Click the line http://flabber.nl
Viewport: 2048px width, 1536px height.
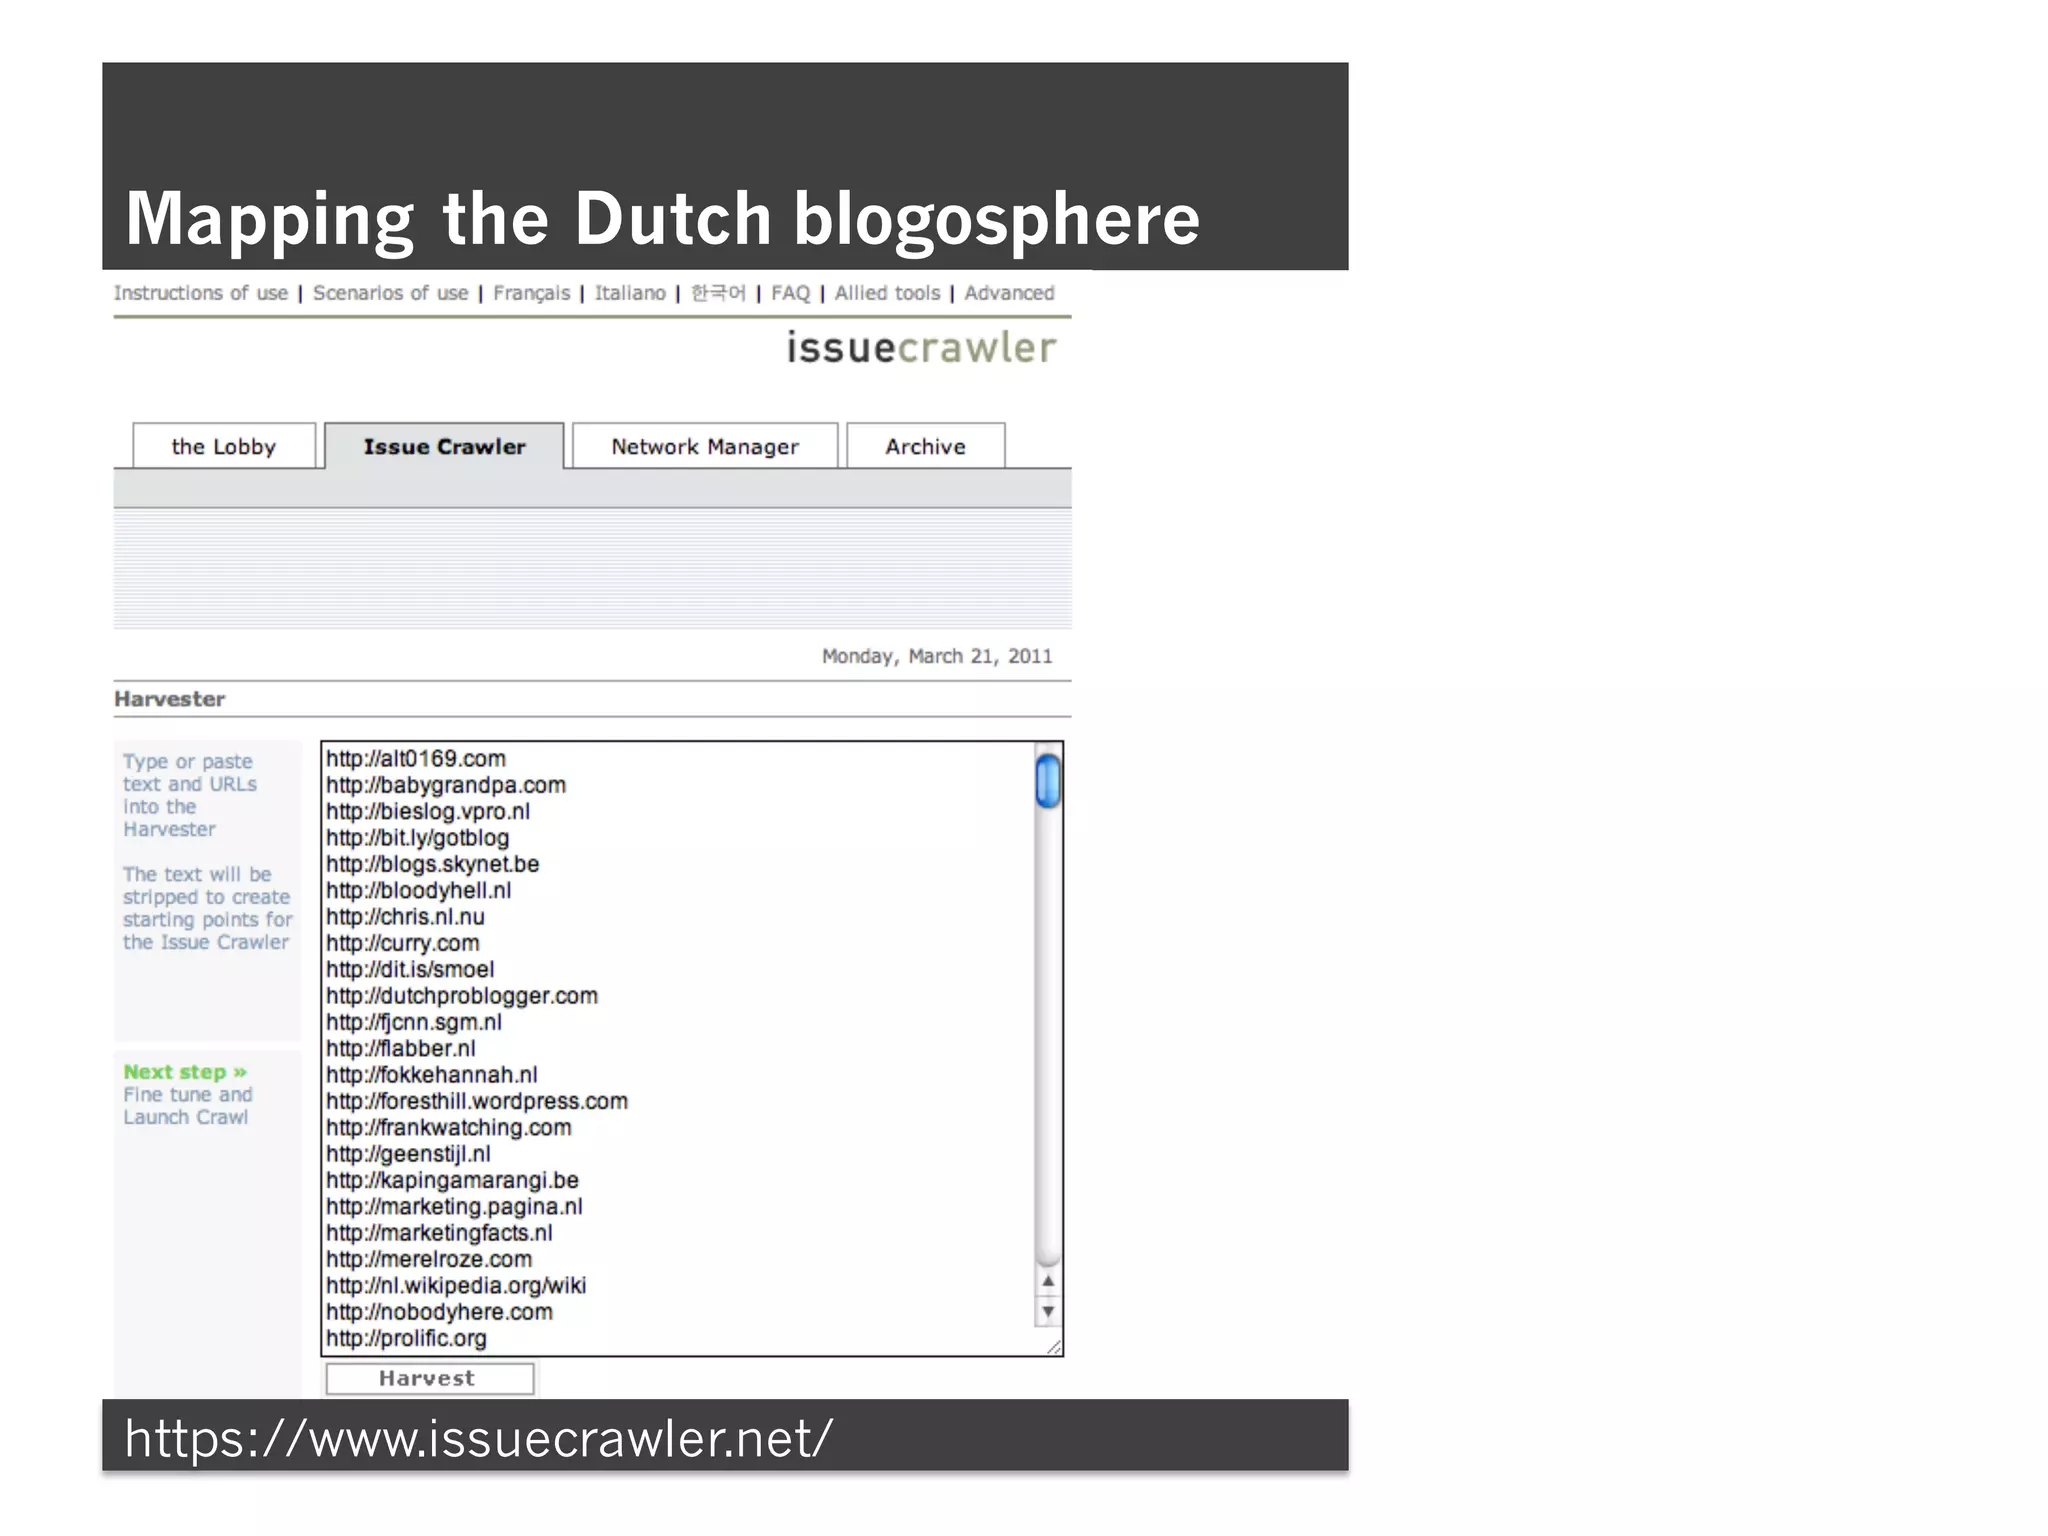[401, 1048]
